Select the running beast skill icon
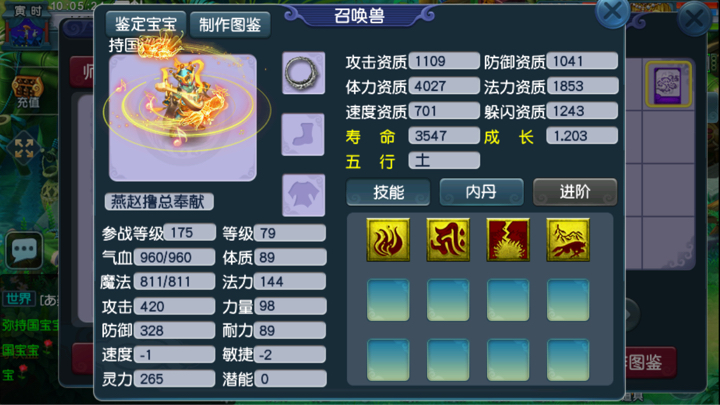The height and width of the screenshot is (405, 720). coord(568,240)
